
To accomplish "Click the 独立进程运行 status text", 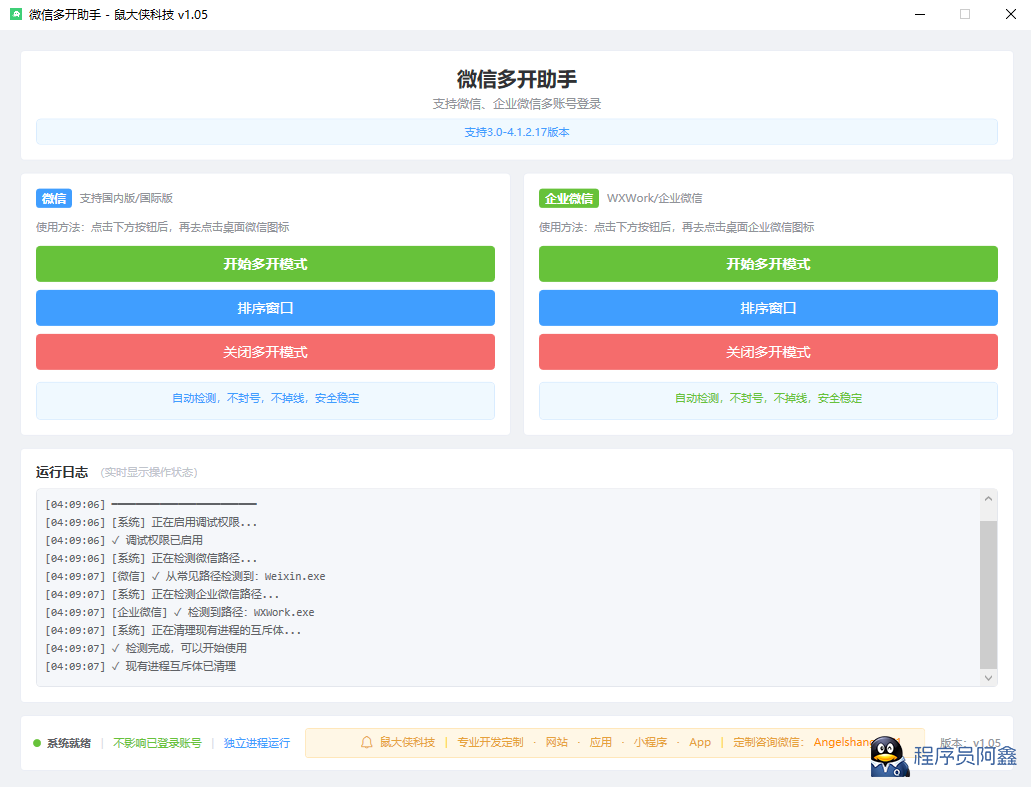I will pyautogui.click(x=257, y=743).
